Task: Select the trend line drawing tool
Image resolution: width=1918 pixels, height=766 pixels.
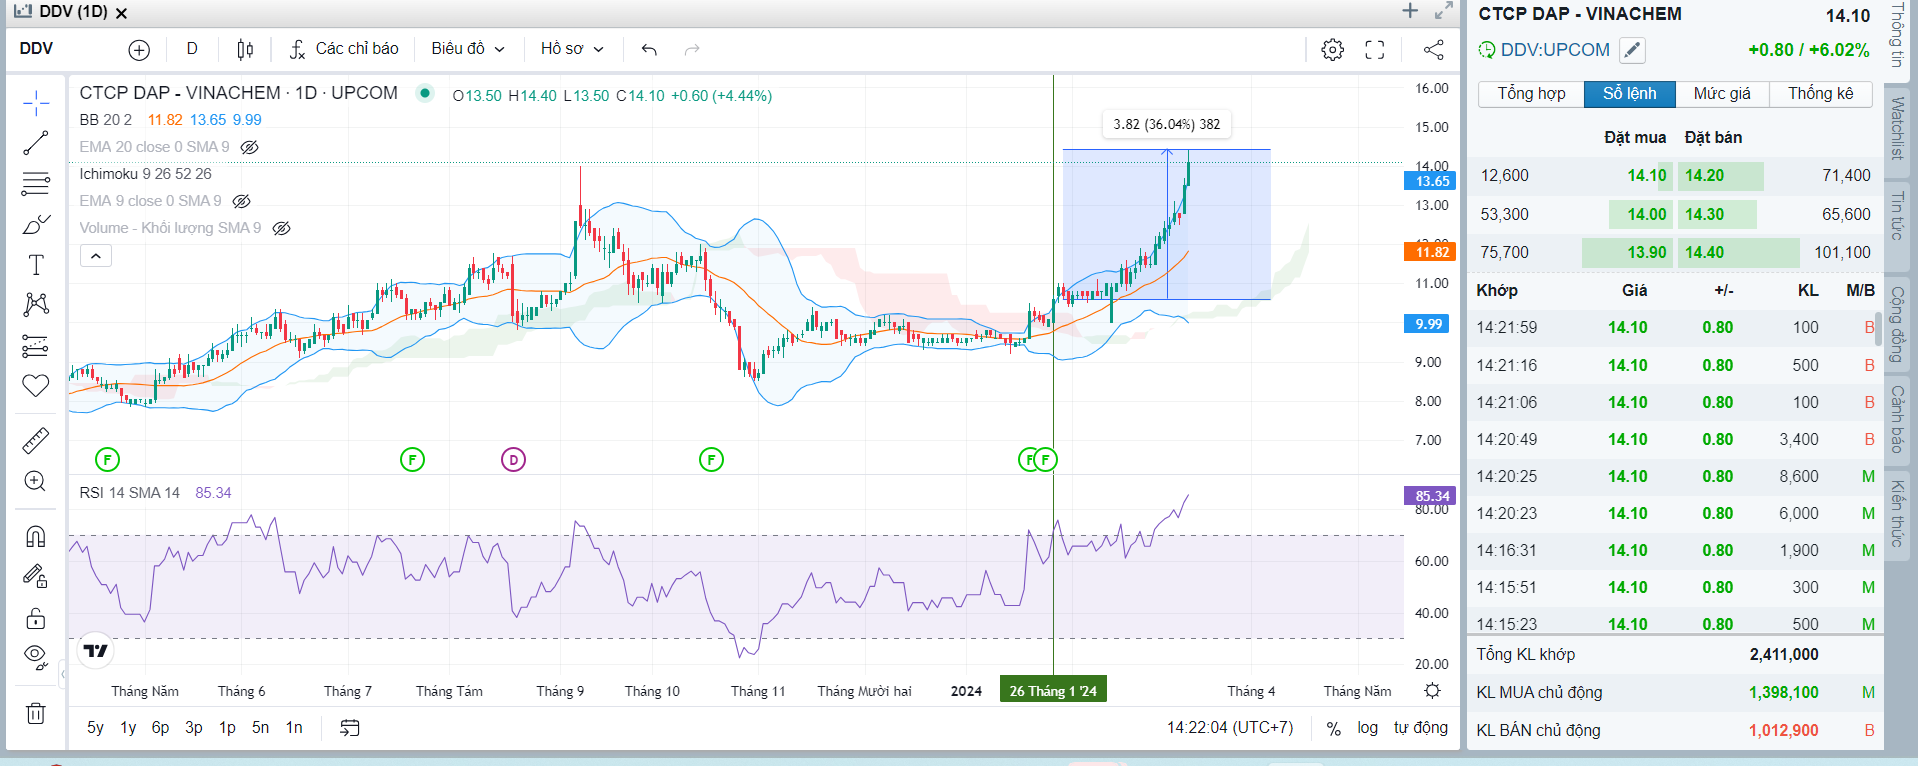Action: 36,143
